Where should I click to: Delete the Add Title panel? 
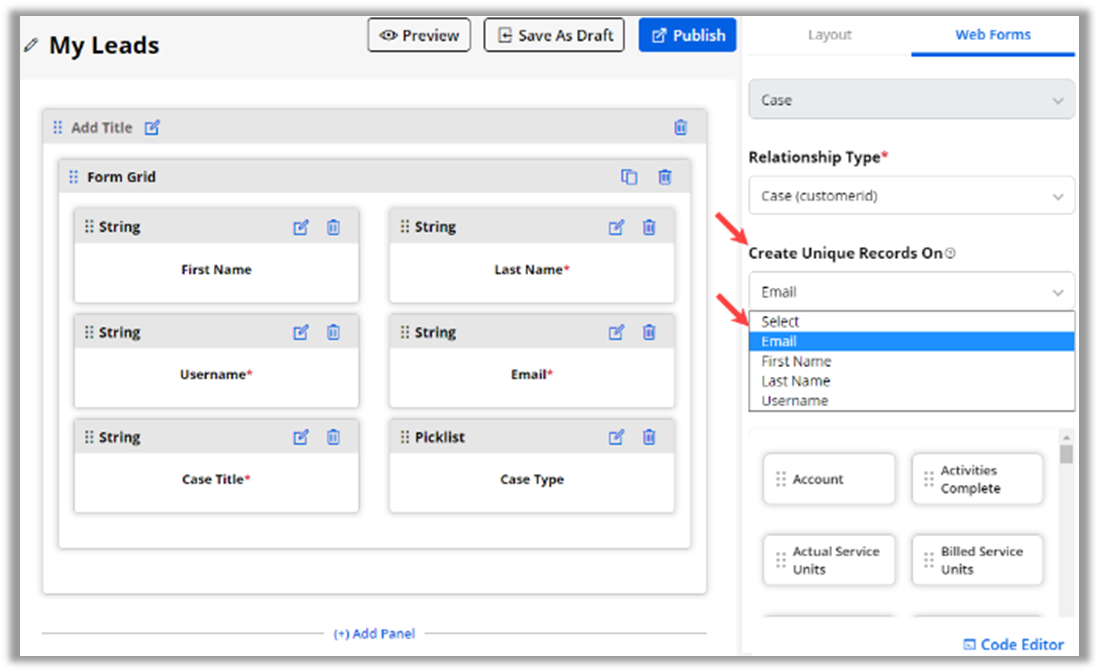681,128
